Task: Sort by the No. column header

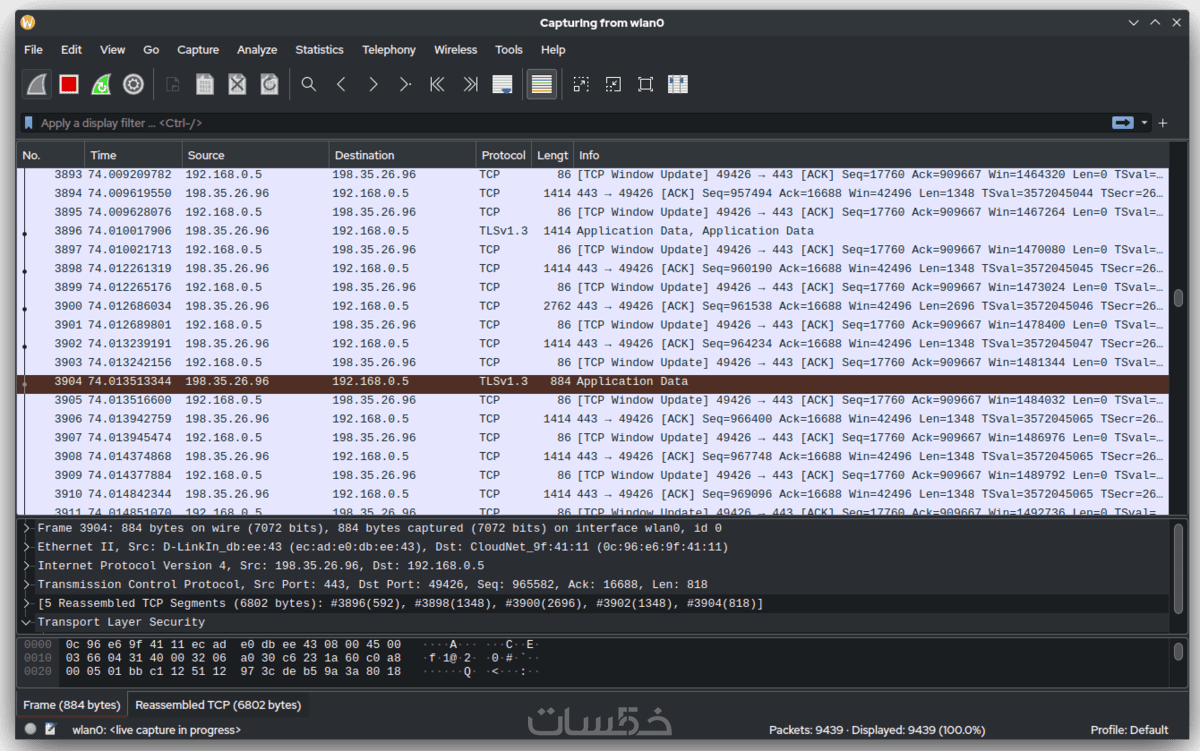Action: pos(50,155)
